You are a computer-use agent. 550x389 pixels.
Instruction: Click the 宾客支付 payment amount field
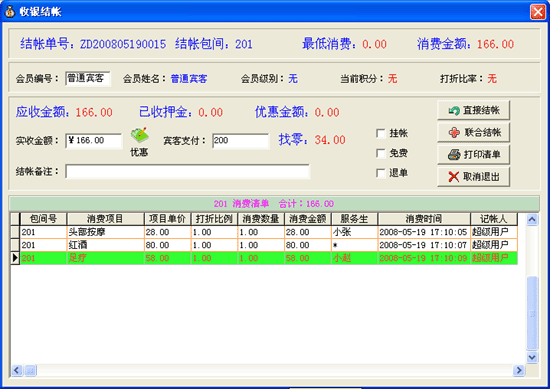[x=241, y=141]
